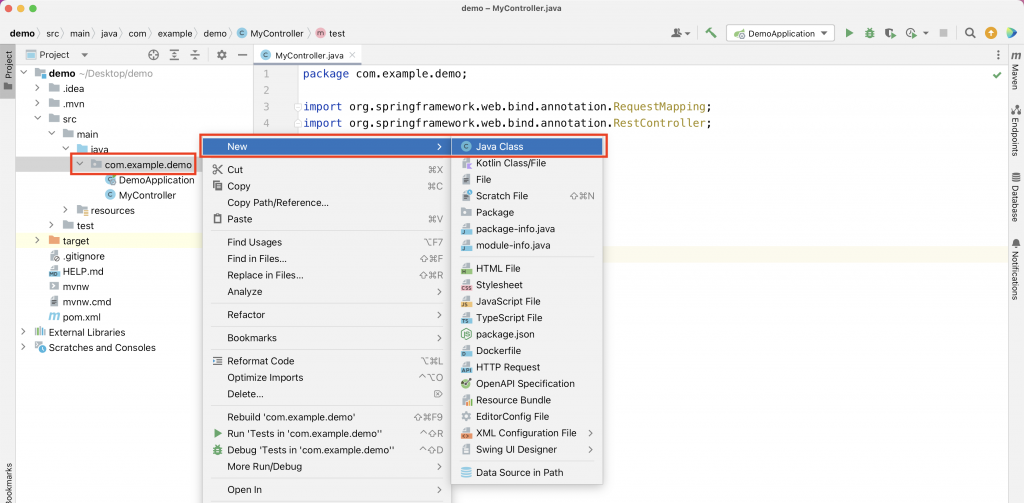The image size is (1024, 503).
Task: Expand the target folder
Action: pyautogui.click(x=37, y=240)
